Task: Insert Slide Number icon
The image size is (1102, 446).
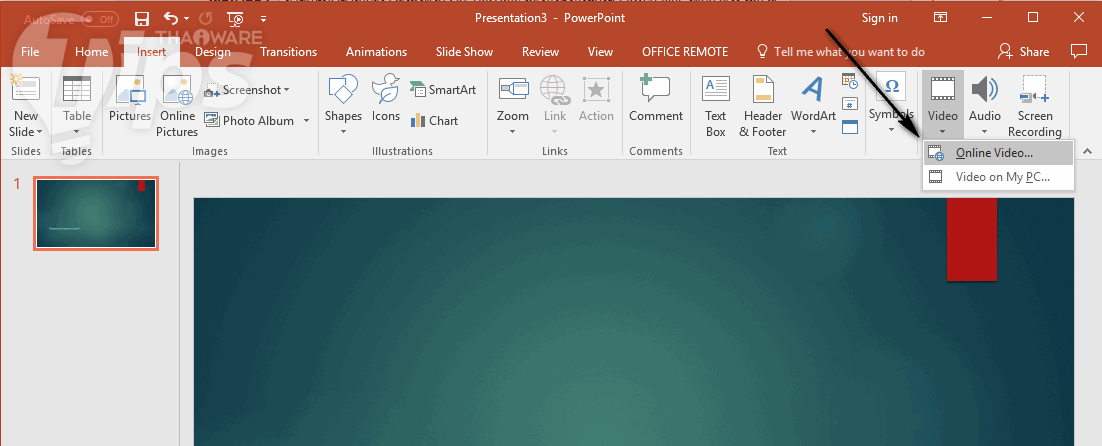Action: click(x=850, y=104)
